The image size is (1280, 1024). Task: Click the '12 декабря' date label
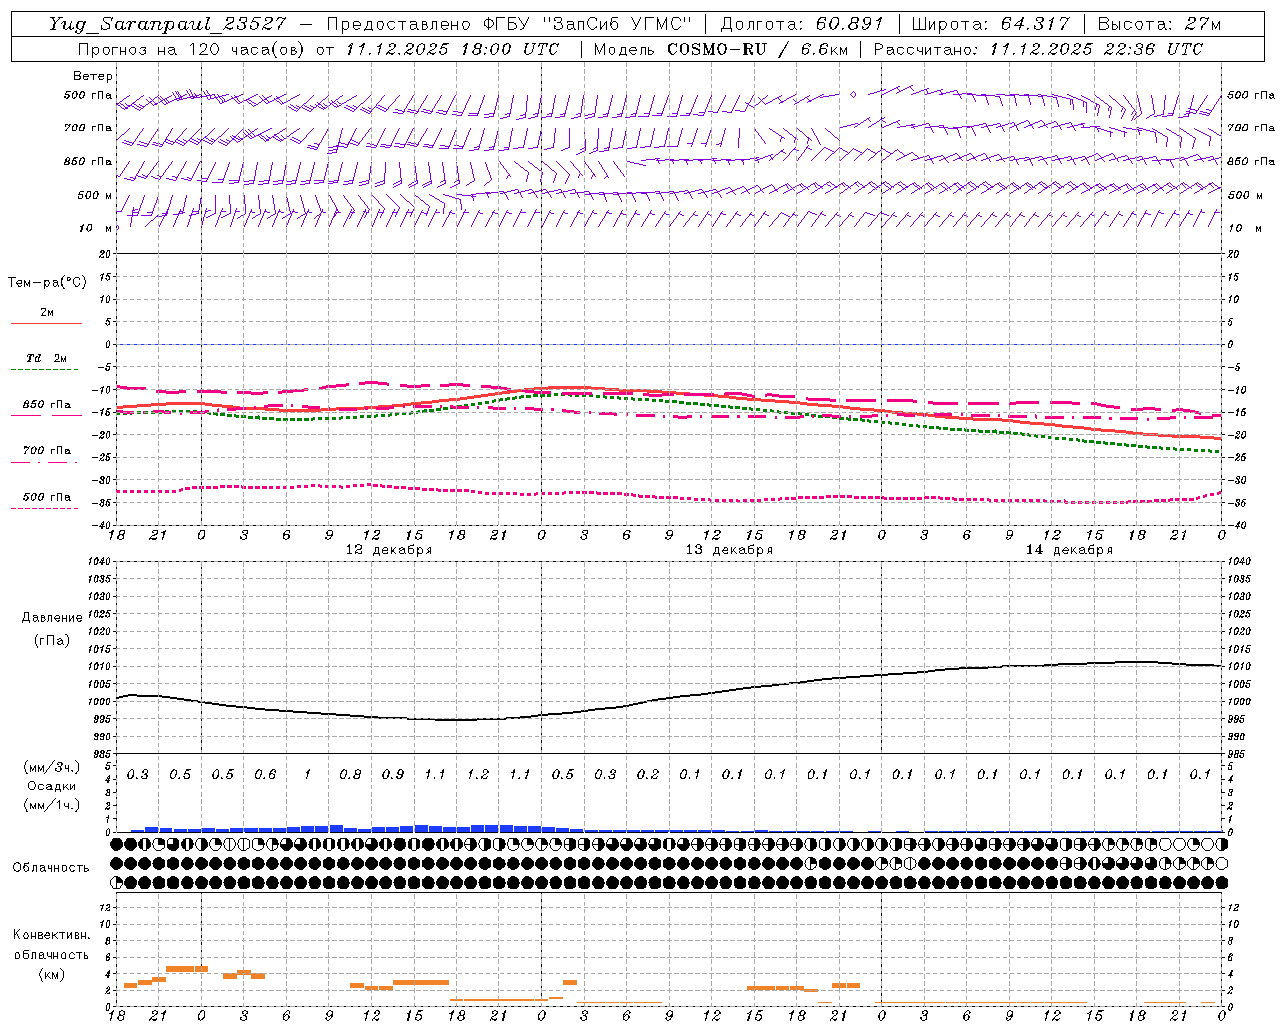(389, 550)
